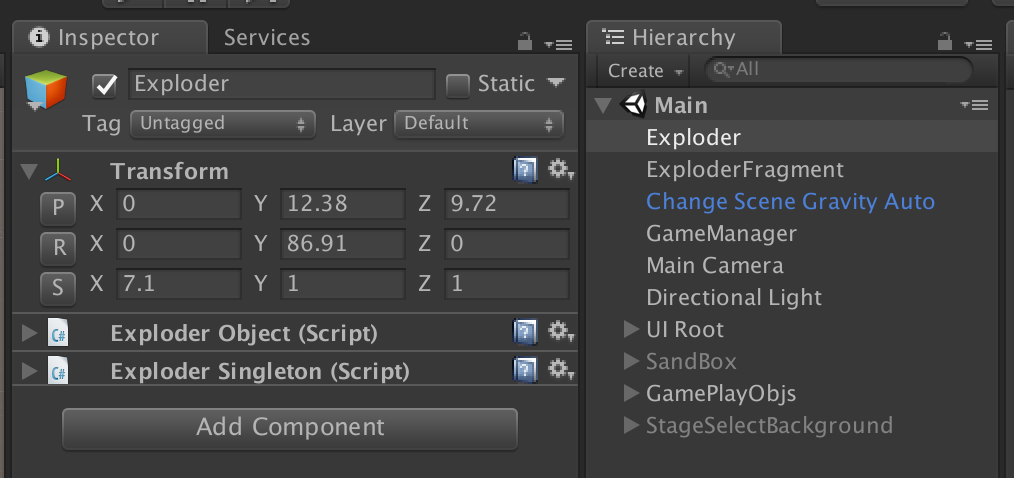Enable the Static checkbox
Image resolution: width=1014 pixels, height=478 pixels.
[x=458, y=86]
